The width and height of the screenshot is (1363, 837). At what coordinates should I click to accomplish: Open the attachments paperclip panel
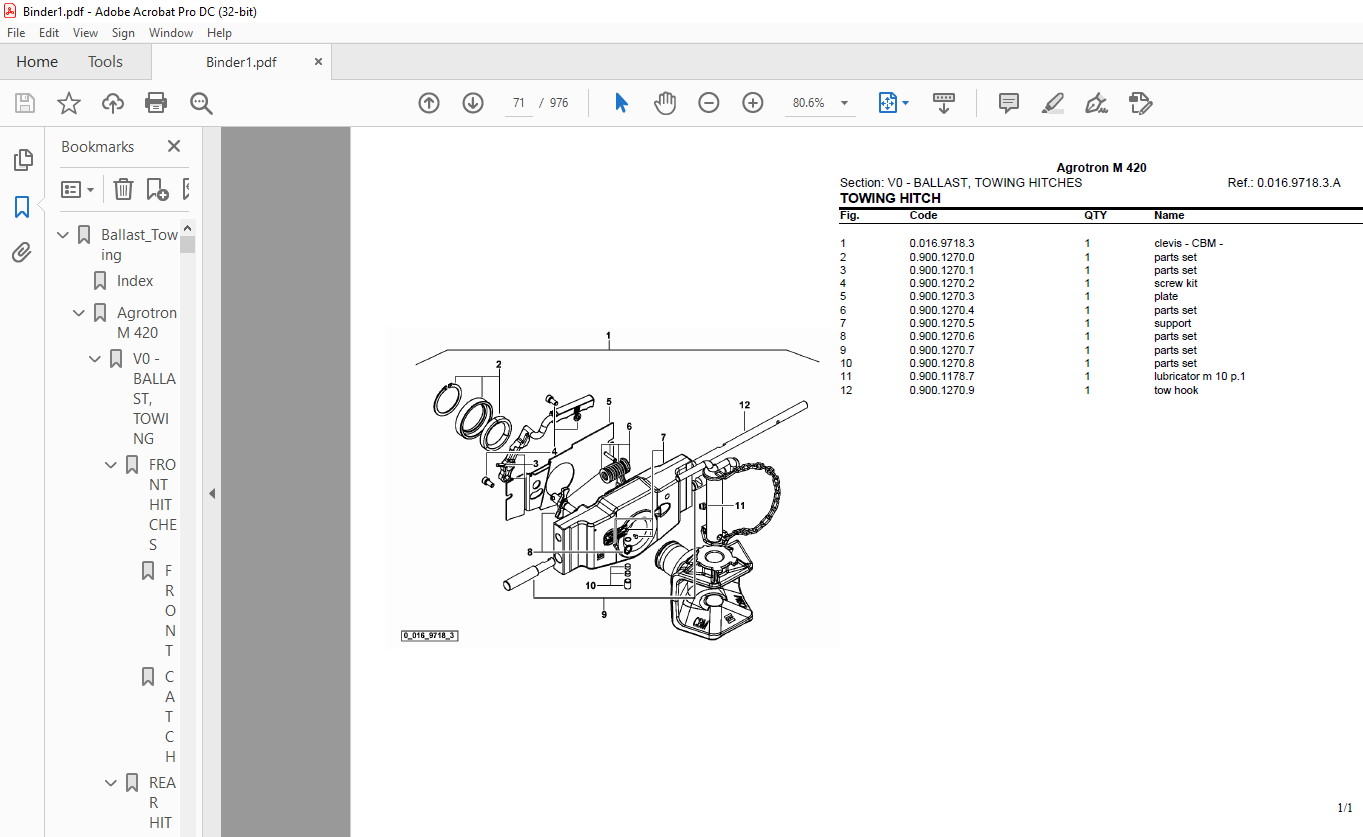click(x=22, y=253)
